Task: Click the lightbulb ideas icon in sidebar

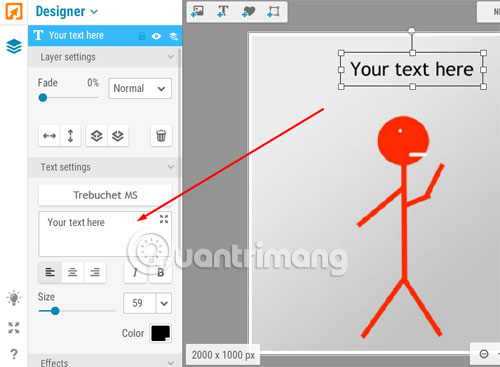Action: coord(14,298)
